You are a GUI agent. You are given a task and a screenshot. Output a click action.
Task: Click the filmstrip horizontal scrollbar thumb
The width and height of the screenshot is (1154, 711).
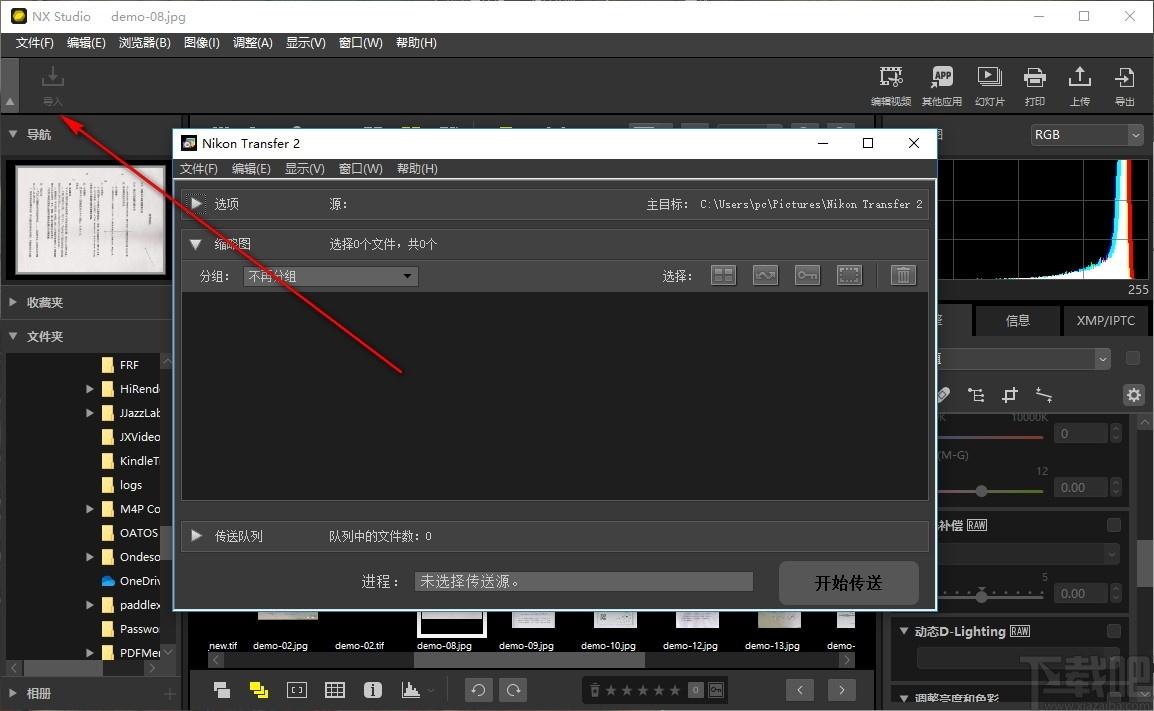click(x=528, y=660)
